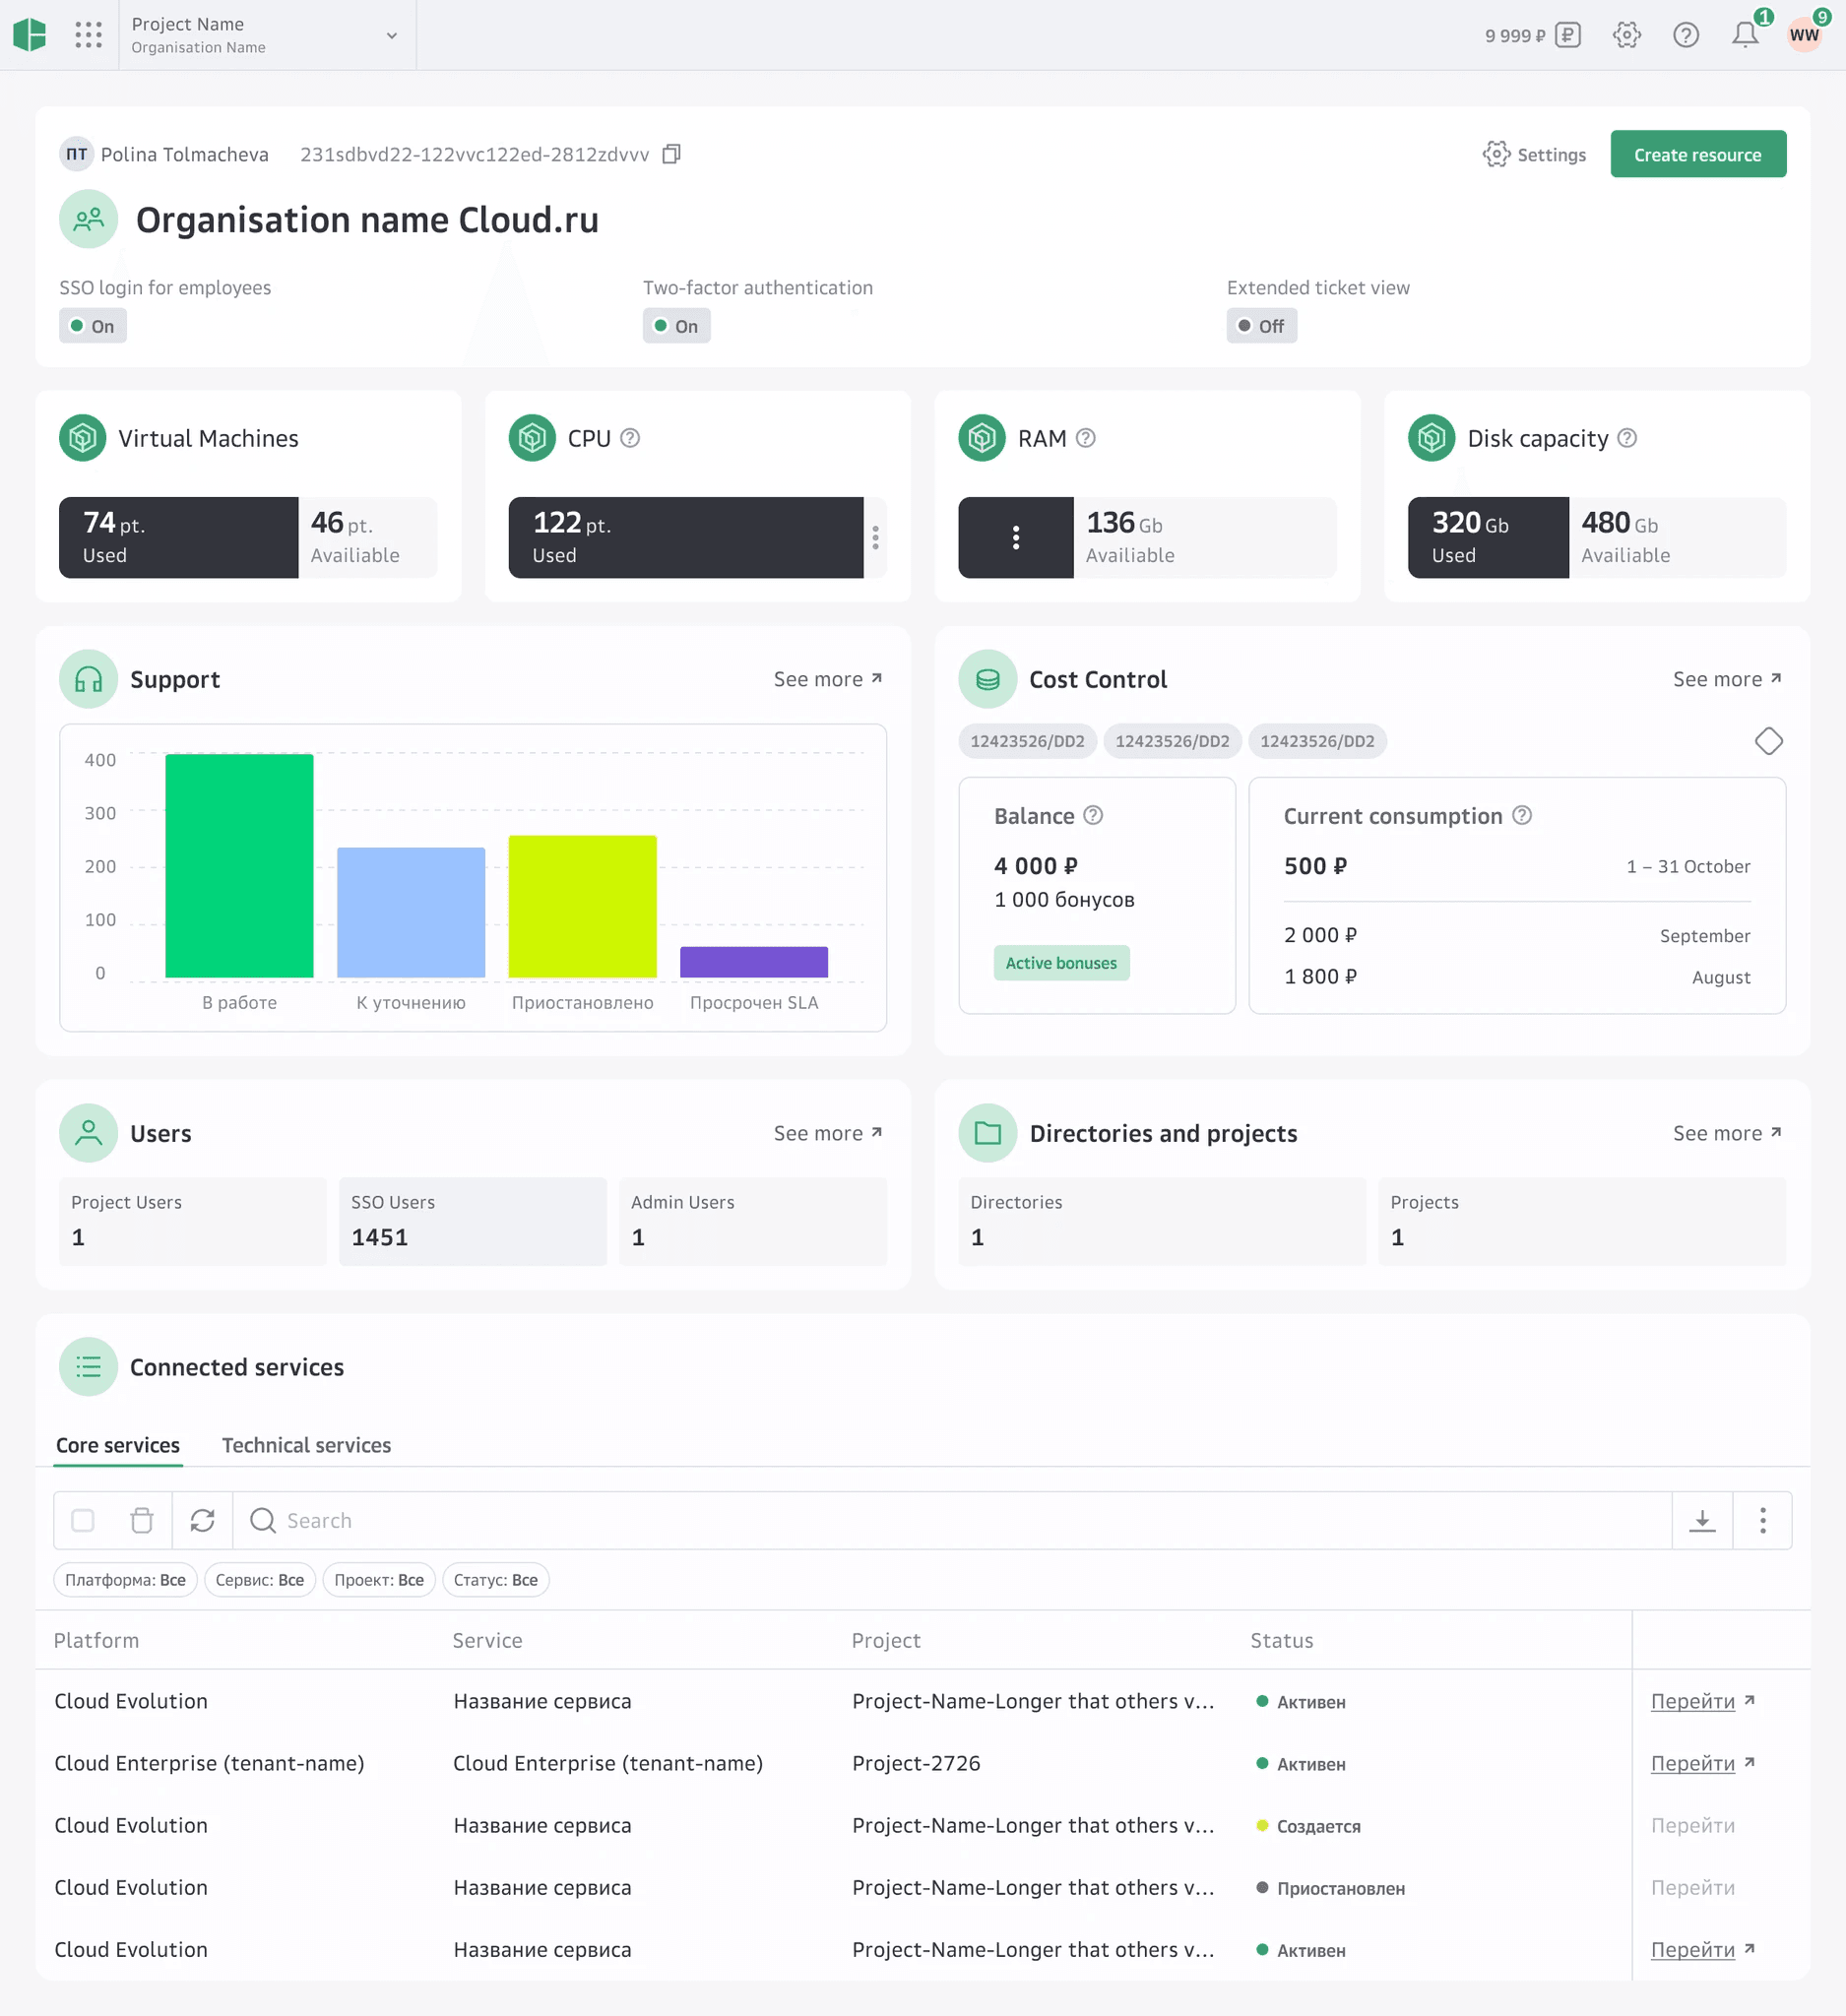Click the RAM info question icon
1846x2016 pixels.
[1086, 438]
